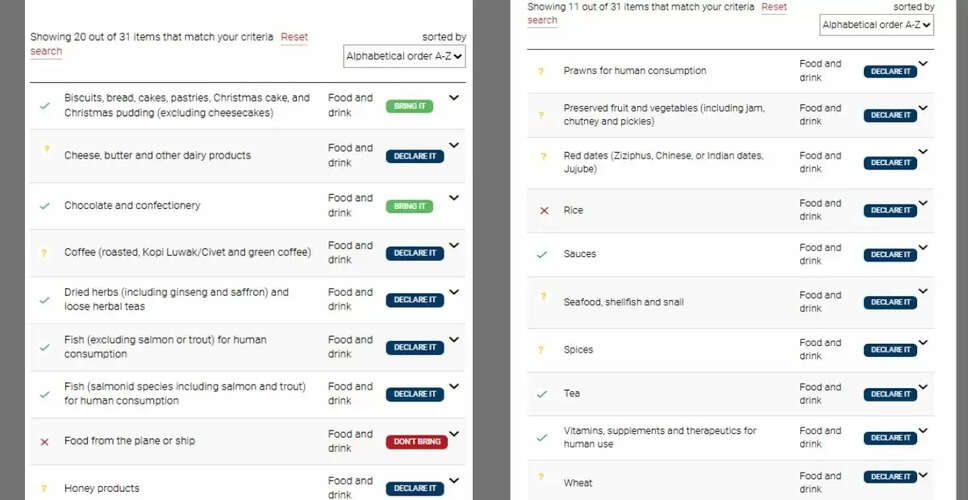Image resolution: width=968 pixels, height=500 pixels.
Task: Click Reset search link in right panel
Action: coord(657,13)
